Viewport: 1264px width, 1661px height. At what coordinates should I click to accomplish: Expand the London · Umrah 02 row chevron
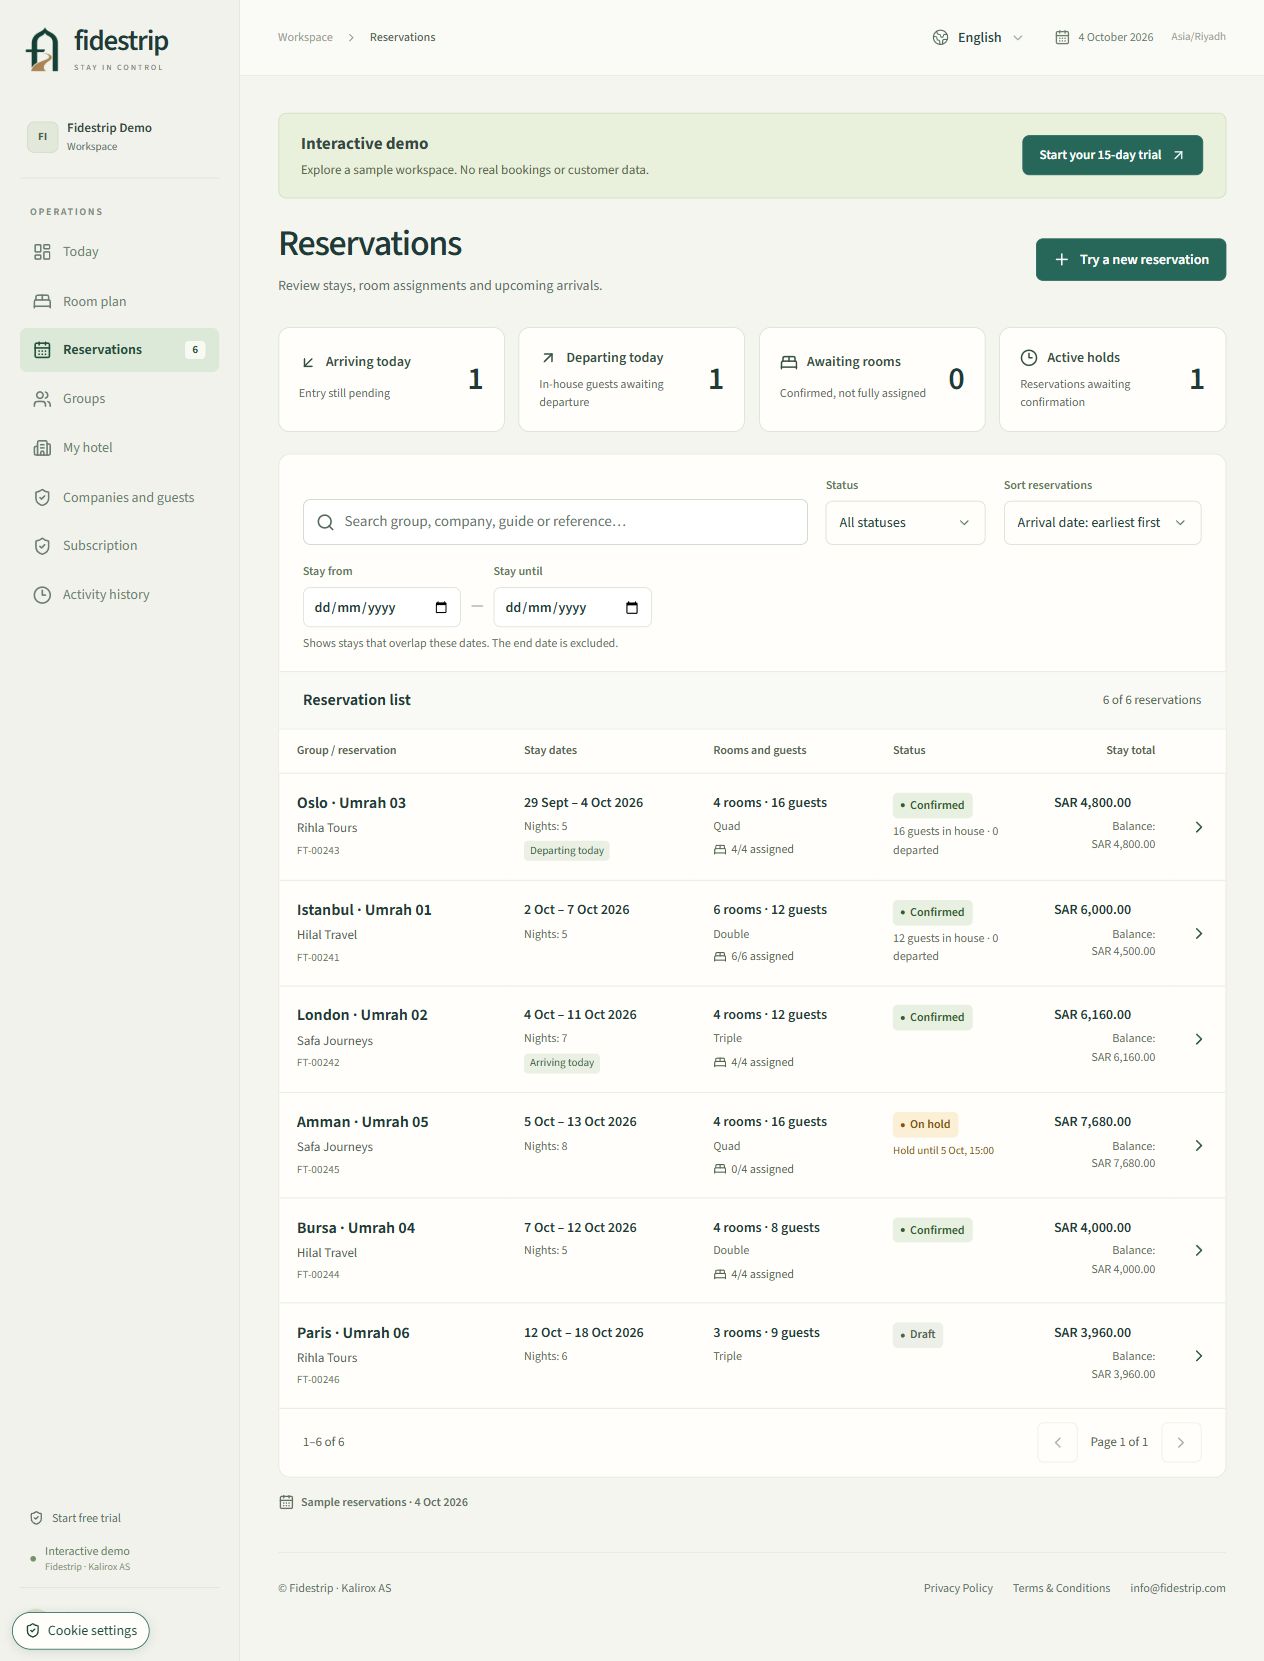click(x=1199, y=1039)
